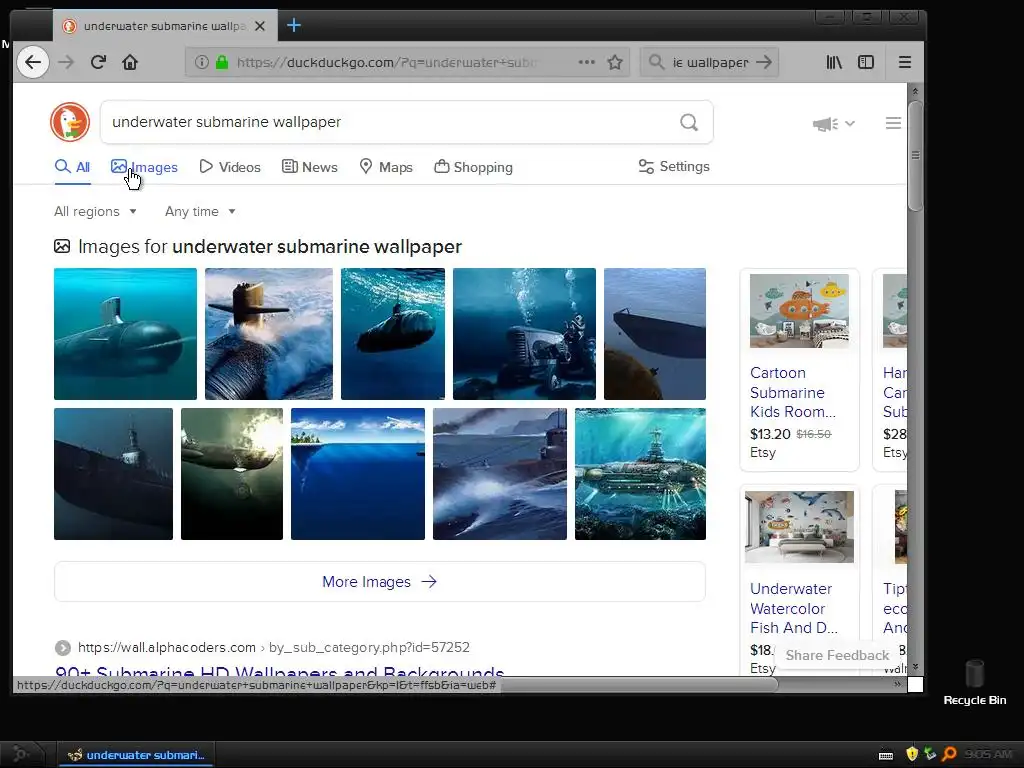Open the sunken tractor with diver thumbnail
The height and width of the screenshot is (768, 1024).
524,334
